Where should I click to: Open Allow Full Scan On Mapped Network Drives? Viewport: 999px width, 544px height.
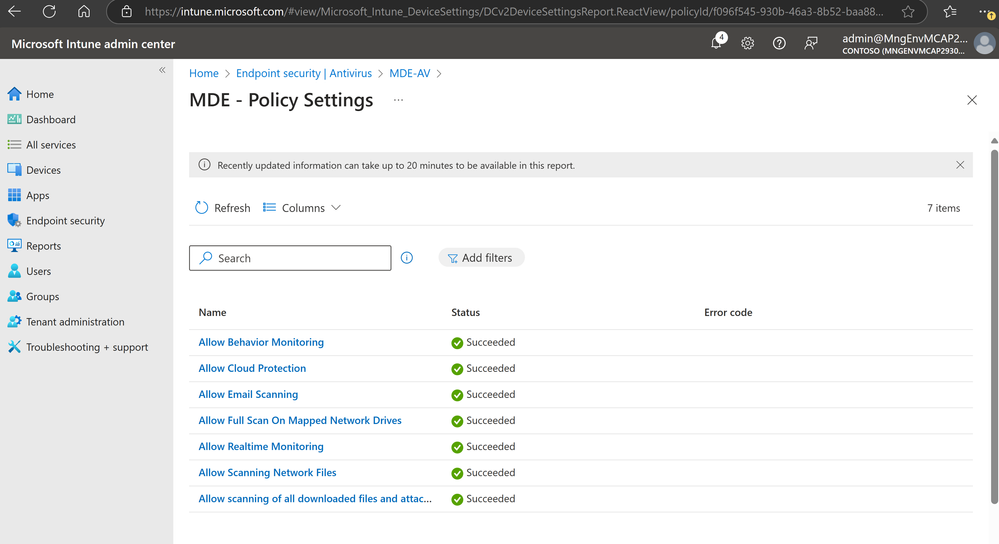click(x=300, y=420)
